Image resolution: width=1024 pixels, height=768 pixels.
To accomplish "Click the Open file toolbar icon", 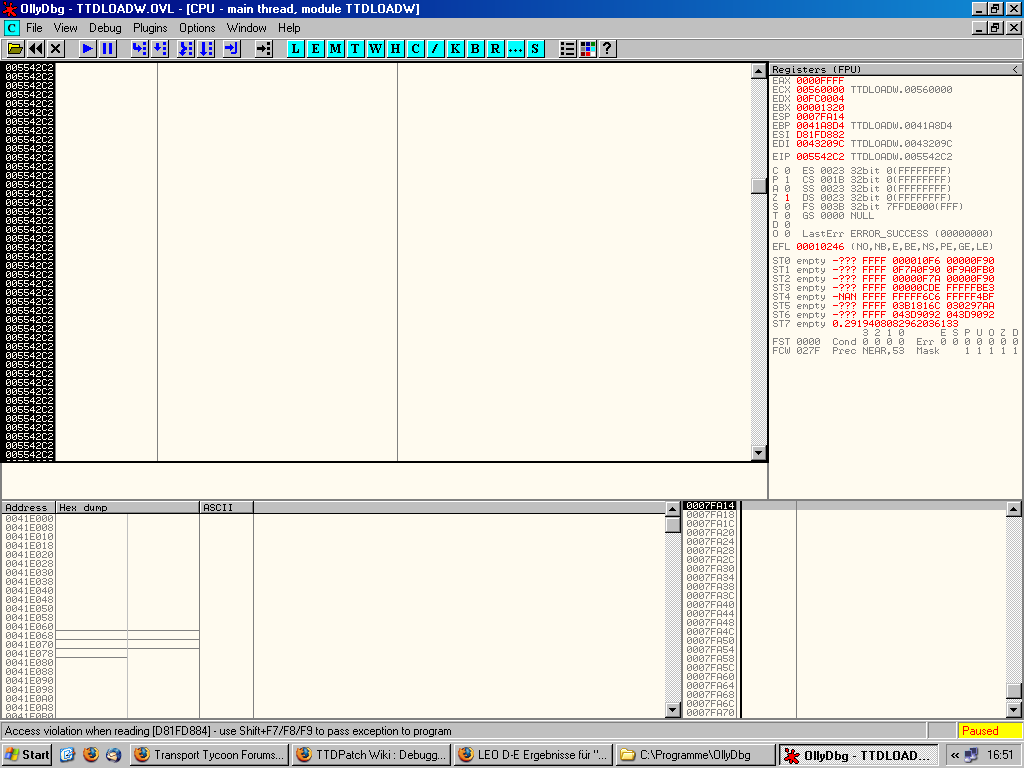I will 16,49.
